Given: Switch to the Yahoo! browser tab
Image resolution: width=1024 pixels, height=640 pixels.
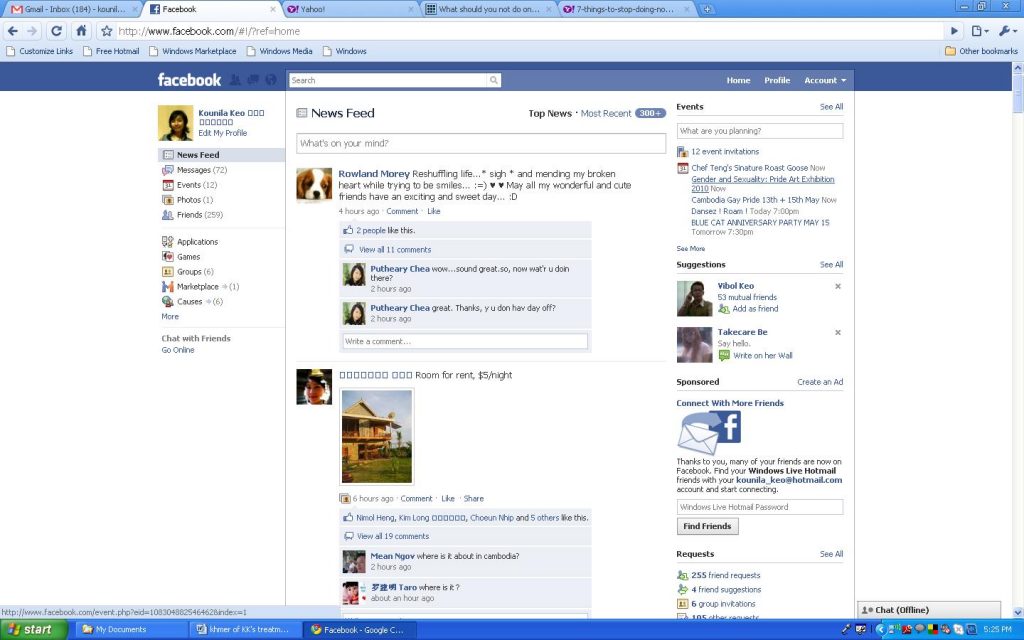Looking at the screenshot, I should pos(349,9).
